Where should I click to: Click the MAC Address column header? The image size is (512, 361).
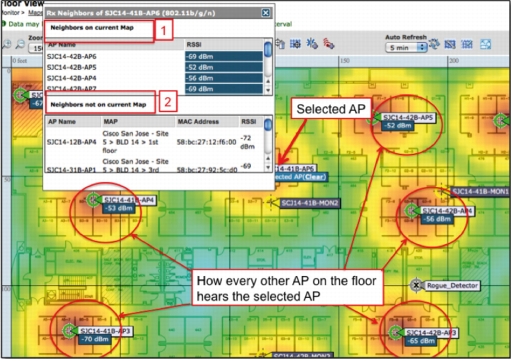198,122
